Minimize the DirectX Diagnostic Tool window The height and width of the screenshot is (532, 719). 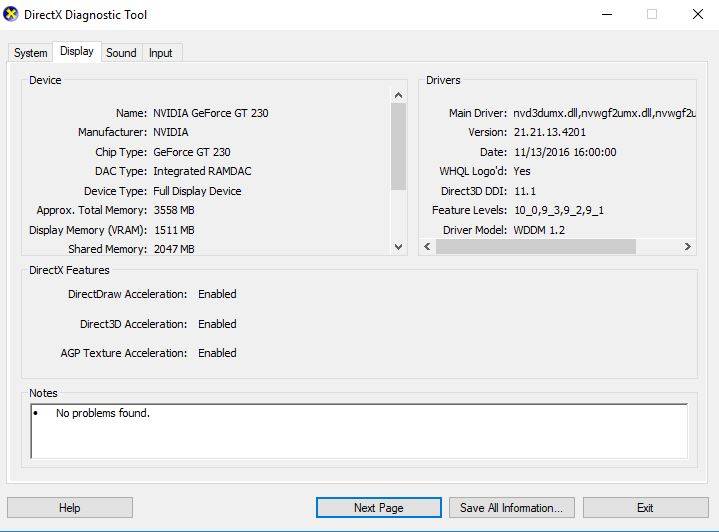607,14
